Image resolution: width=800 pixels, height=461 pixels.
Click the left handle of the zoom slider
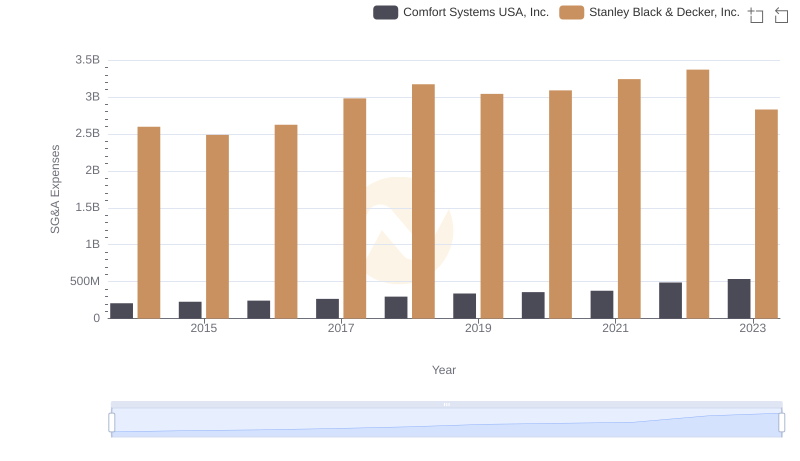pyautogui.click(x=112, y=422)
